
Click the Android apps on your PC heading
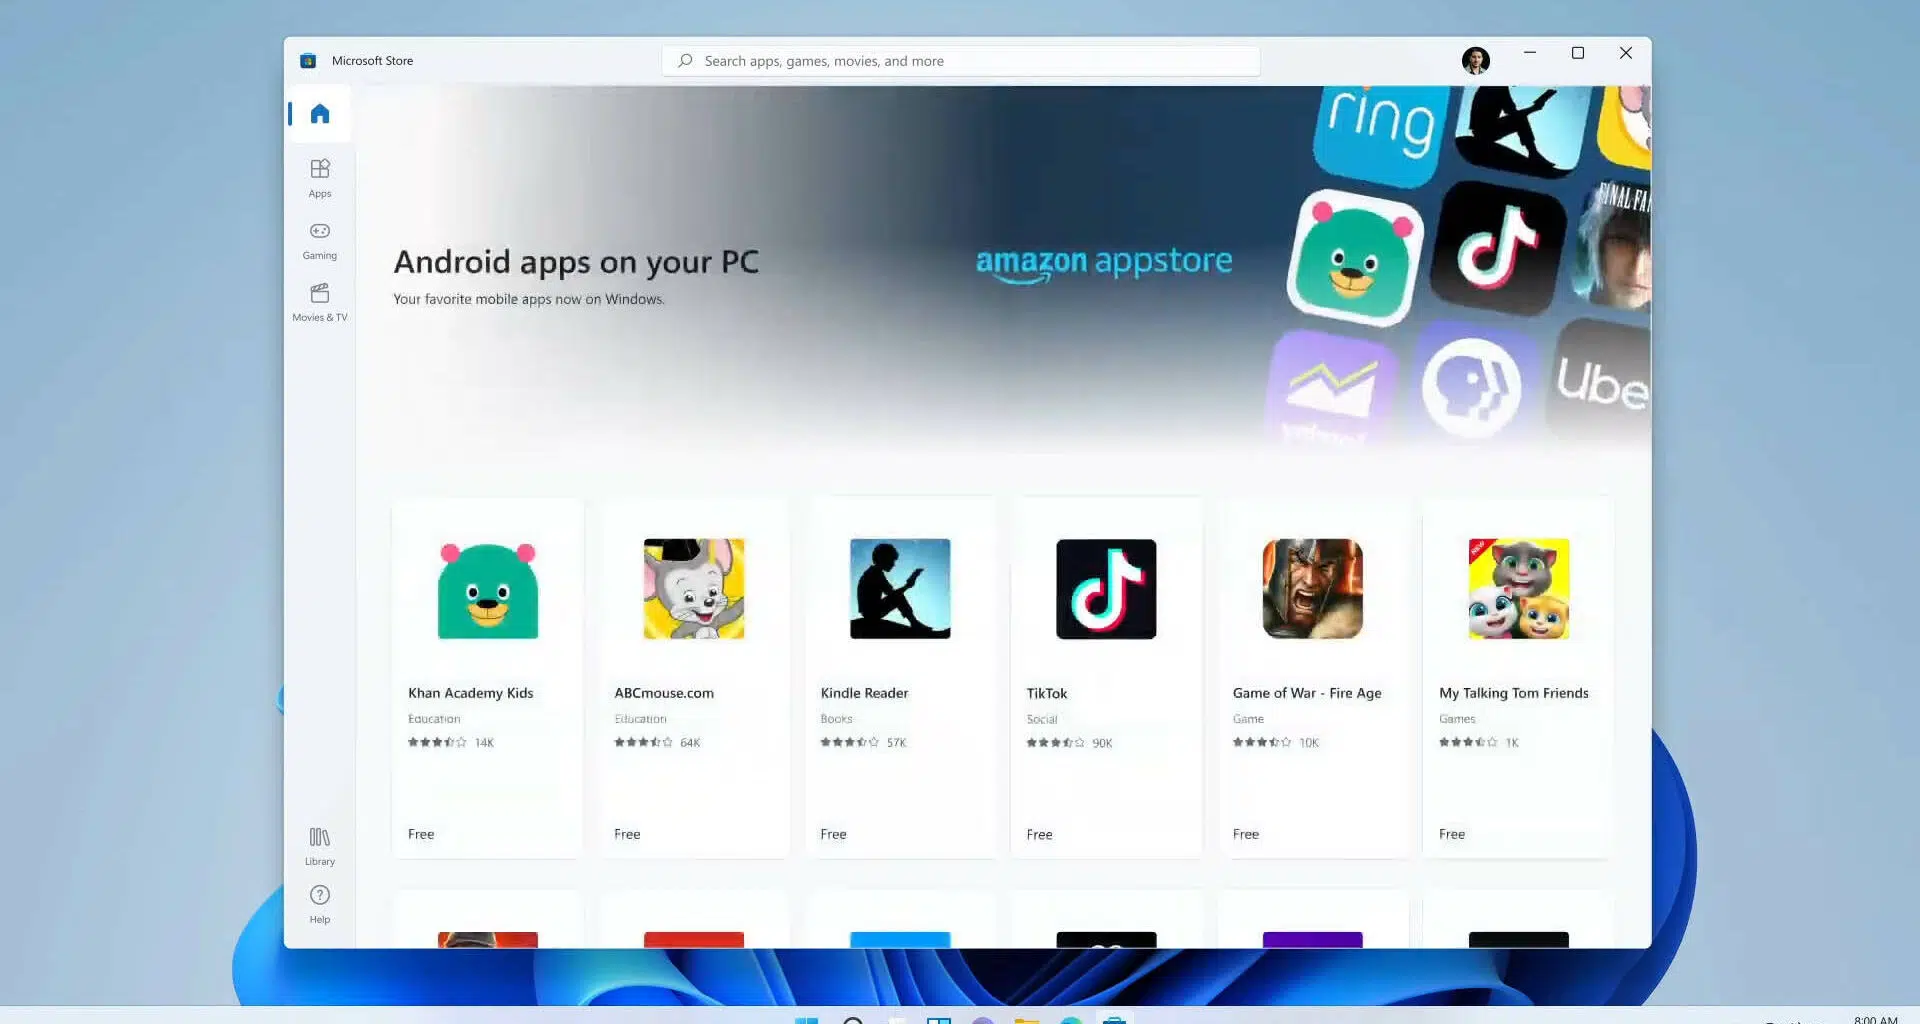(576, 262)
